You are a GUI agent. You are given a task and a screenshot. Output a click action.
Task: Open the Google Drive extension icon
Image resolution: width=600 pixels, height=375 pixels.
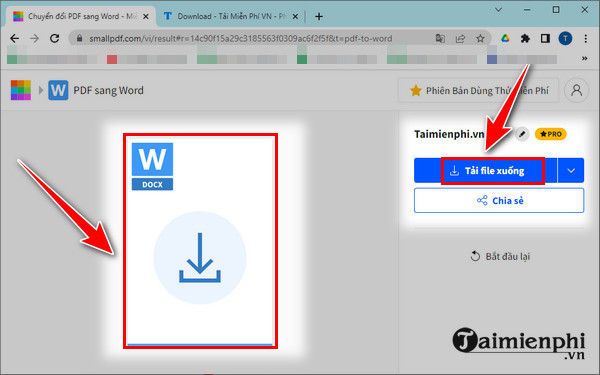tap(505, 38)
